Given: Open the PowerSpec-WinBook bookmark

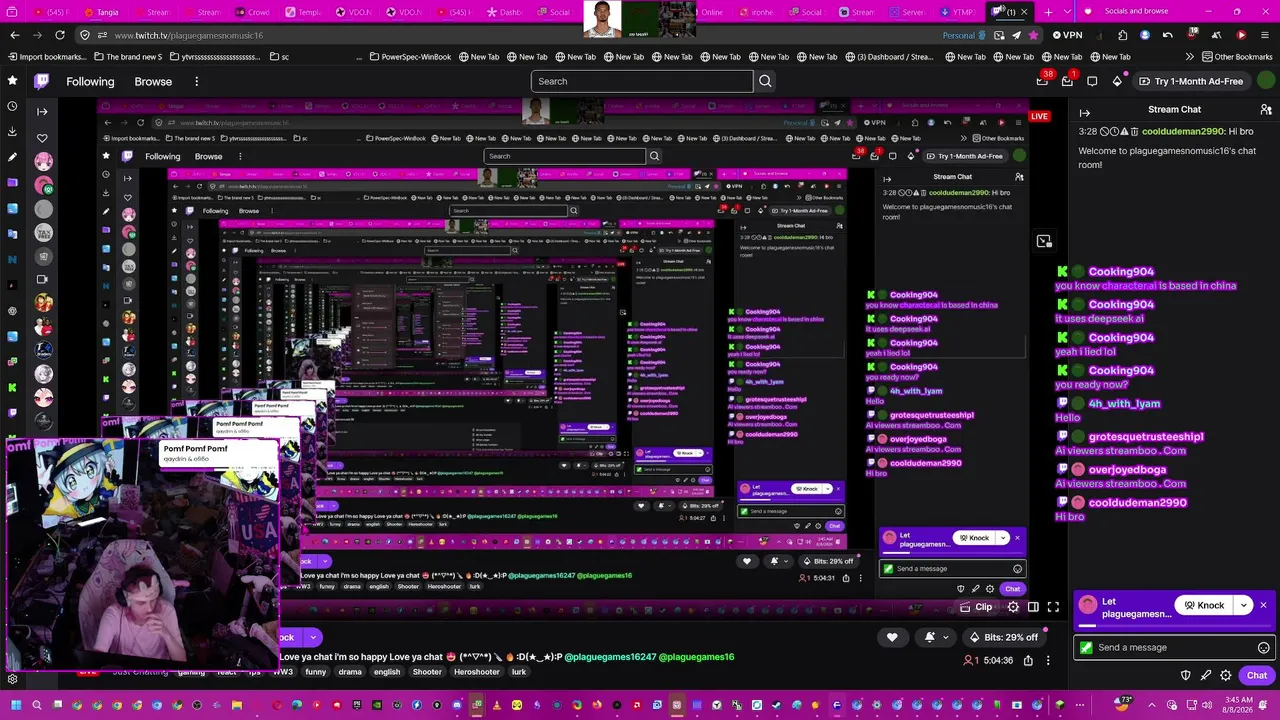Looking at the screenshot, I should [x=409, y=57].
